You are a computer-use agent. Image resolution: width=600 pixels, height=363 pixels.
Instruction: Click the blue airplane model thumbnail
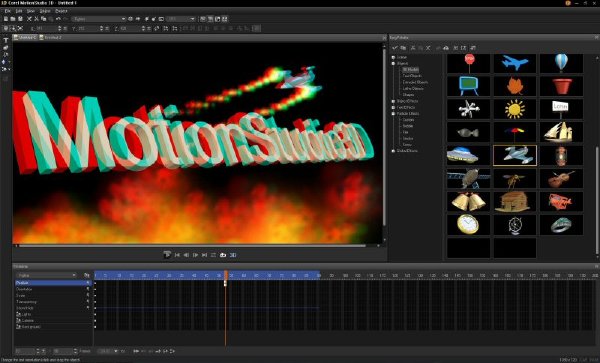pyautogui.click(x=515, y=63)
